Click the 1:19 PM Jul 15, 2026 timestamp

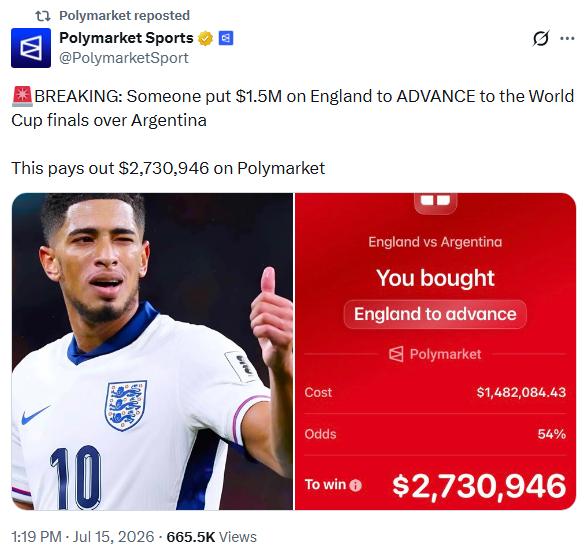(x=82, y=537)
